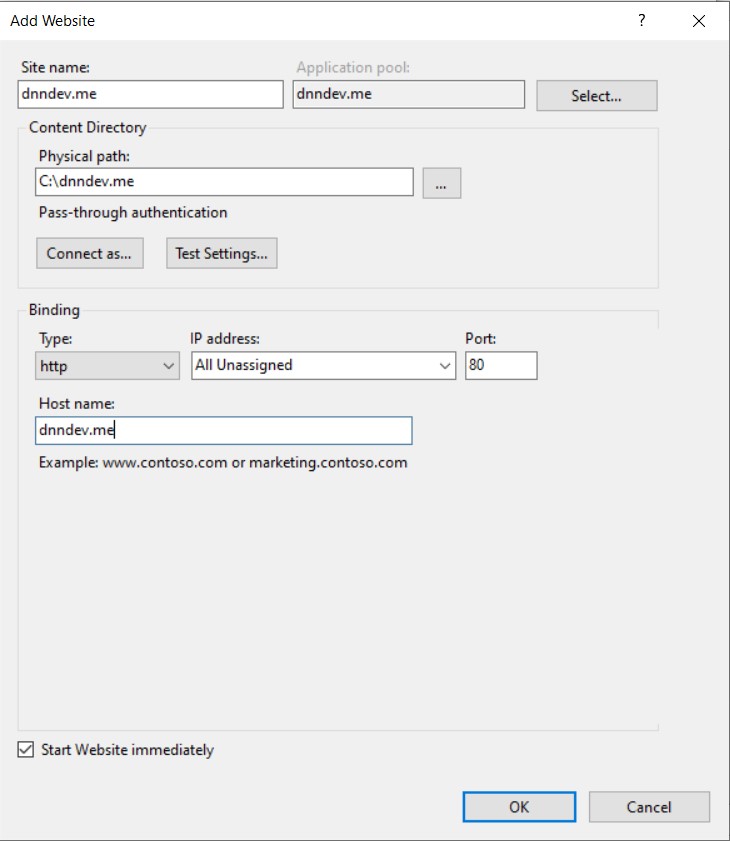Focus the Physical path input box

pos(225,182)
